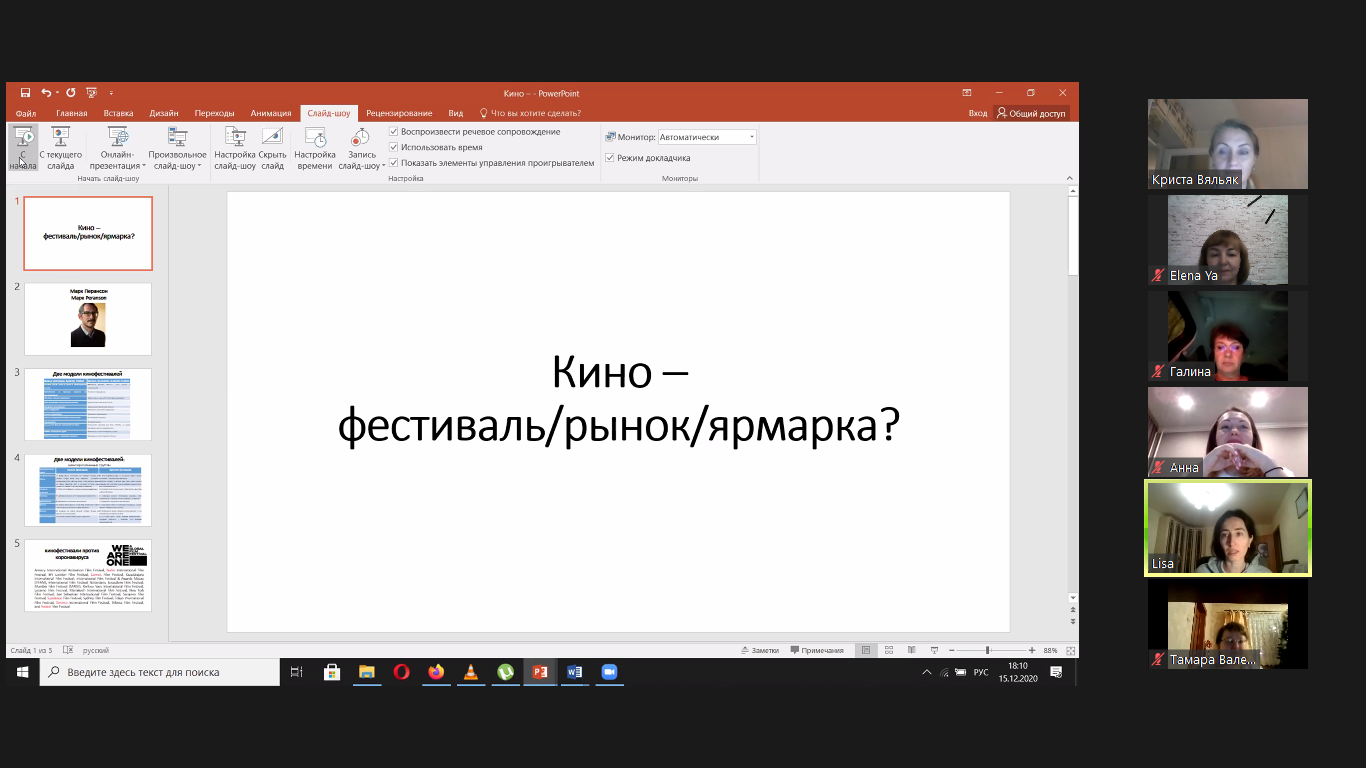Disable 'Режим докладчика' presenter view checkbox

coord(610,158)
